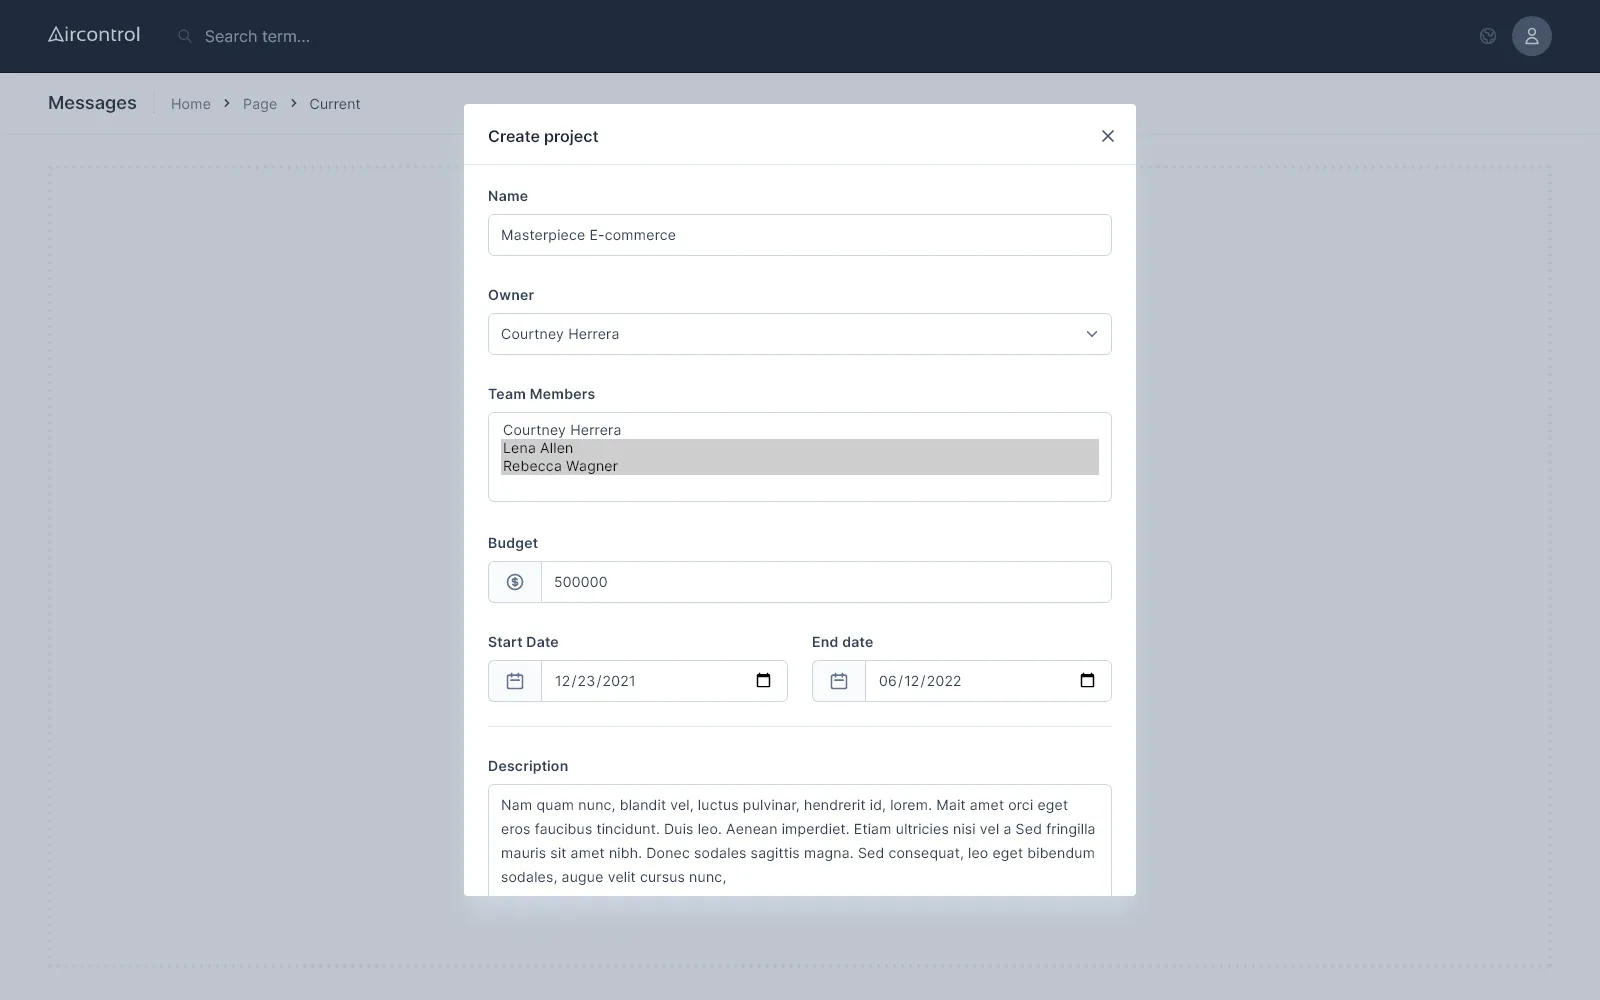Click the End date value 06/12/2022
Image resolution: width=1600 pixels, height=1000 pixels.
click(x=920, y=681)
